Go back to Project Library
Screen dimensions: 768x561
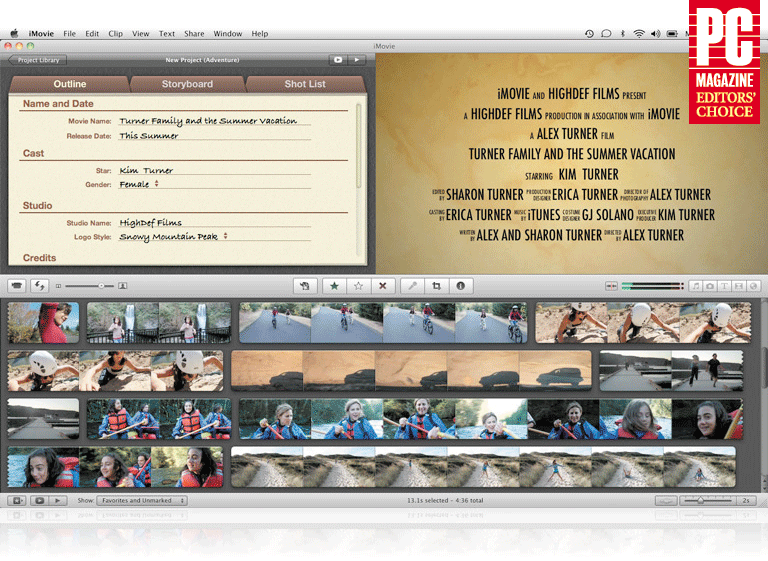[37, 60]
